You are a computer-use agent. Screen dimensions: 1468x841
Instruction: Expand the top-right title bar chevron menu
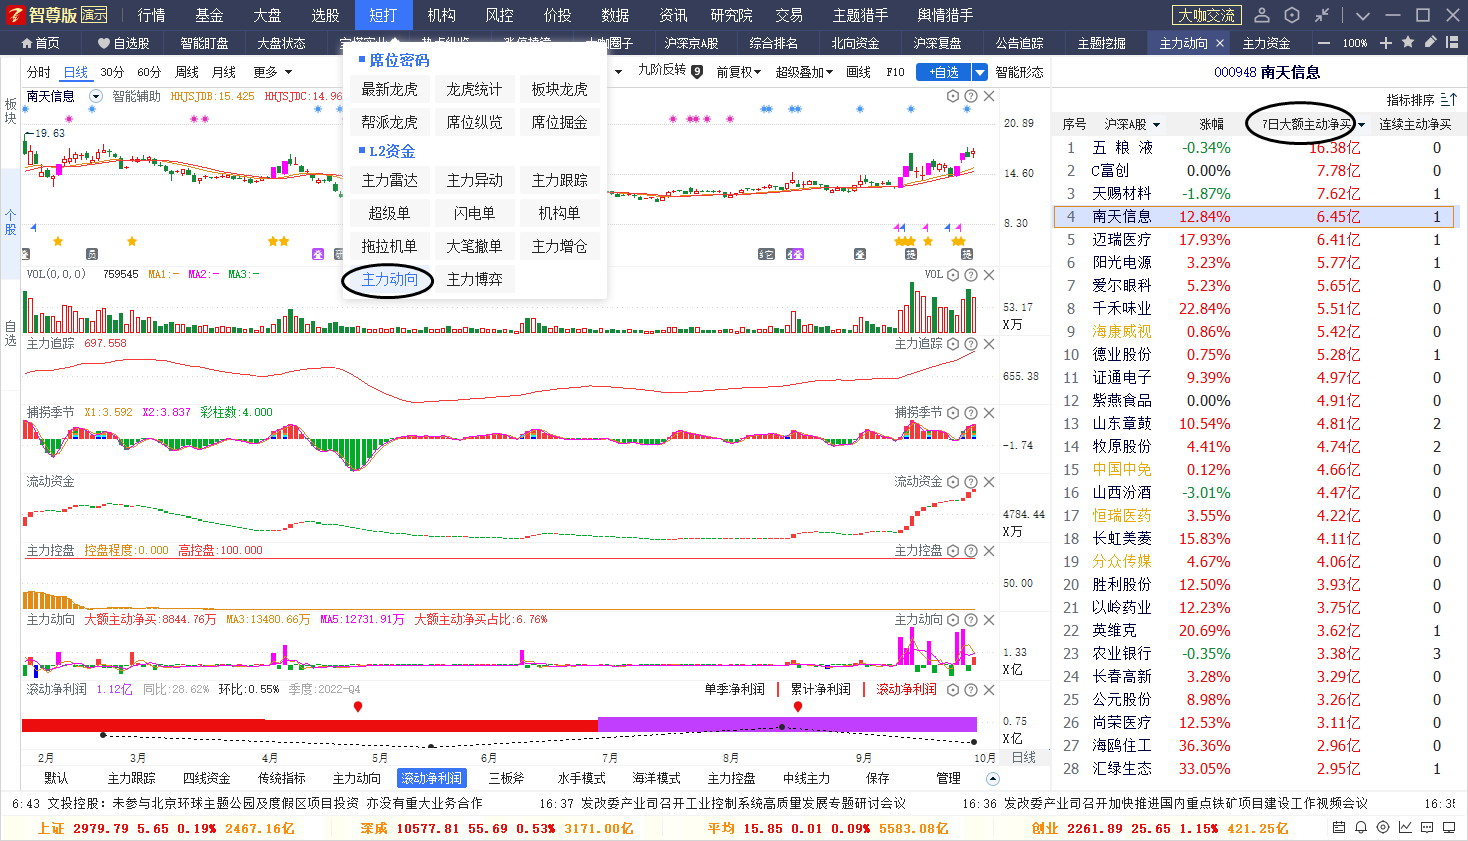tap(1362, 15)
